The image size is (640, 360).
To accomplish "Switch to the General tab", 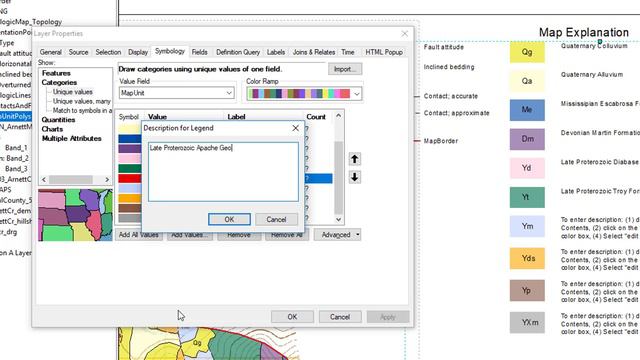I will point(51,52).
